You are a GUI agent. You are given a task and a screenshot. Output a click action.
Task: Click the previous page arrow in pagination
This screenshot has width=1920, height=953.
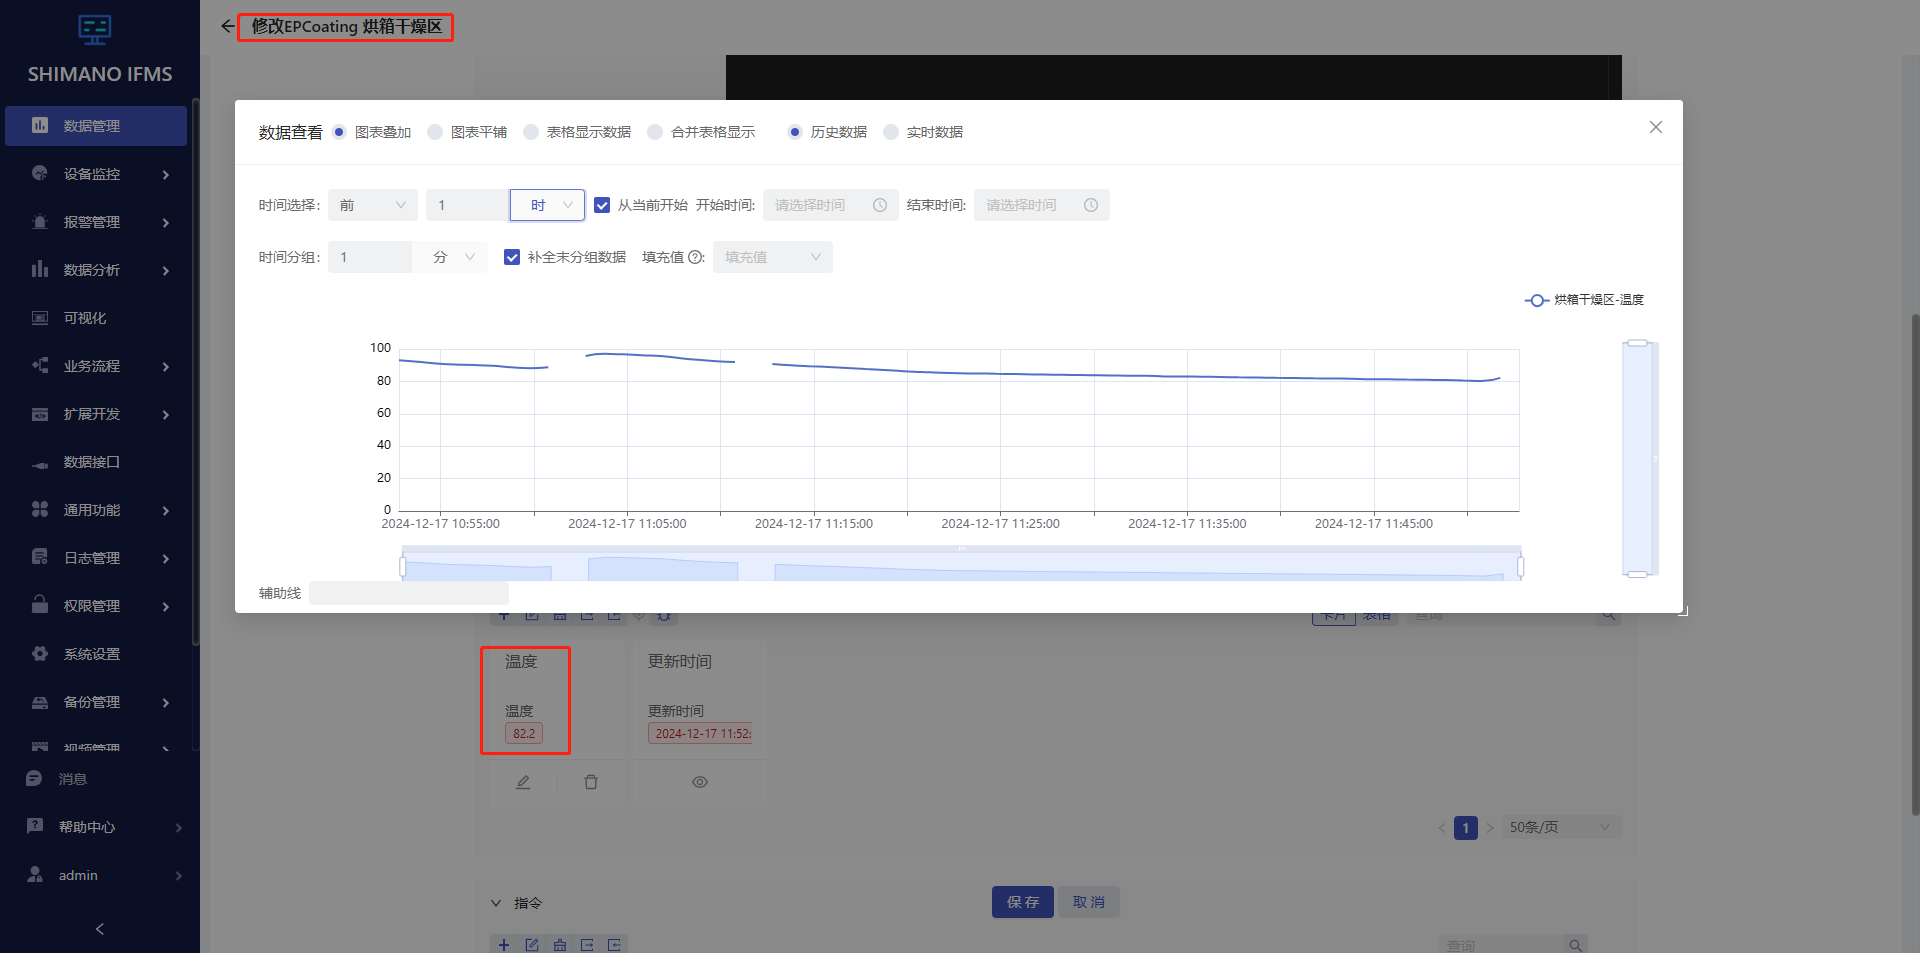point(1442,828)
